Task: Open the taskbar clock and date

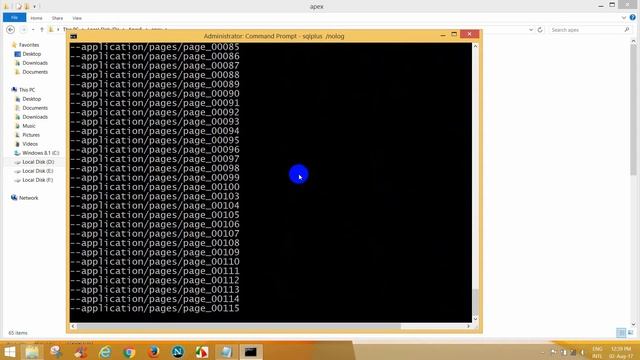Action: 621,353
